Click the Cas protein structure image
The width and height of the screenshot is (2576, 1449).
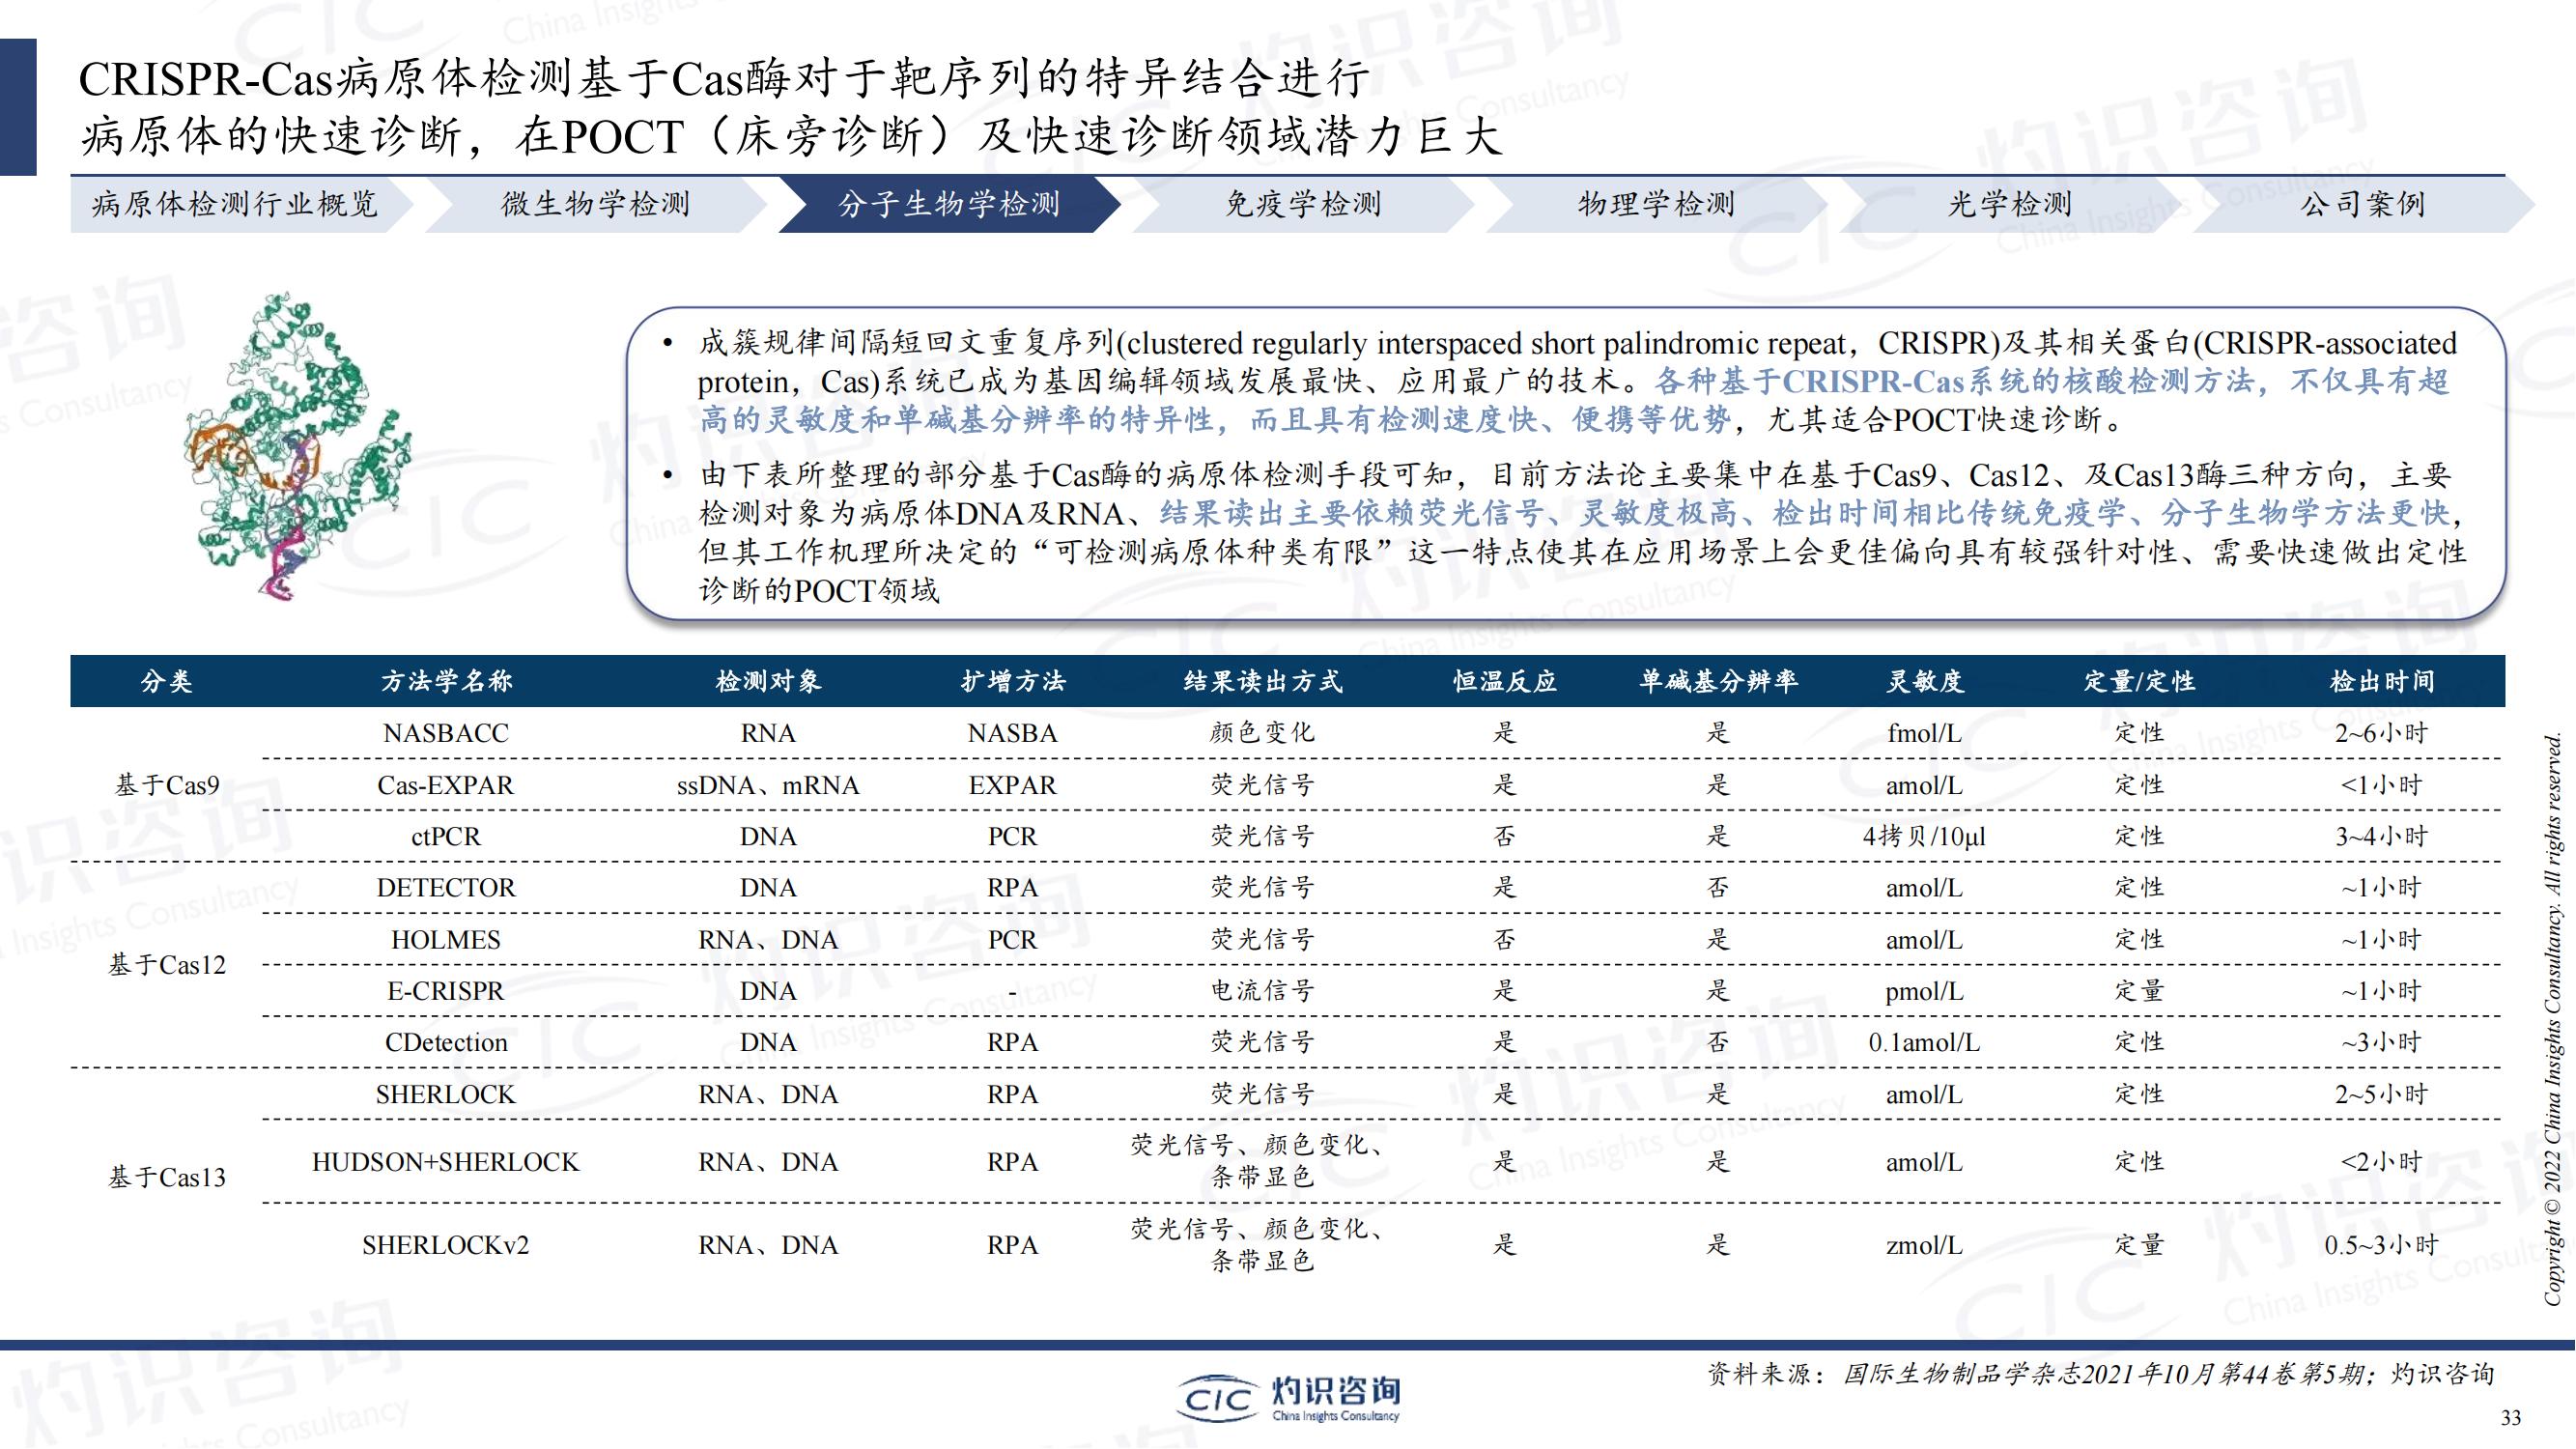pos(297,447)
